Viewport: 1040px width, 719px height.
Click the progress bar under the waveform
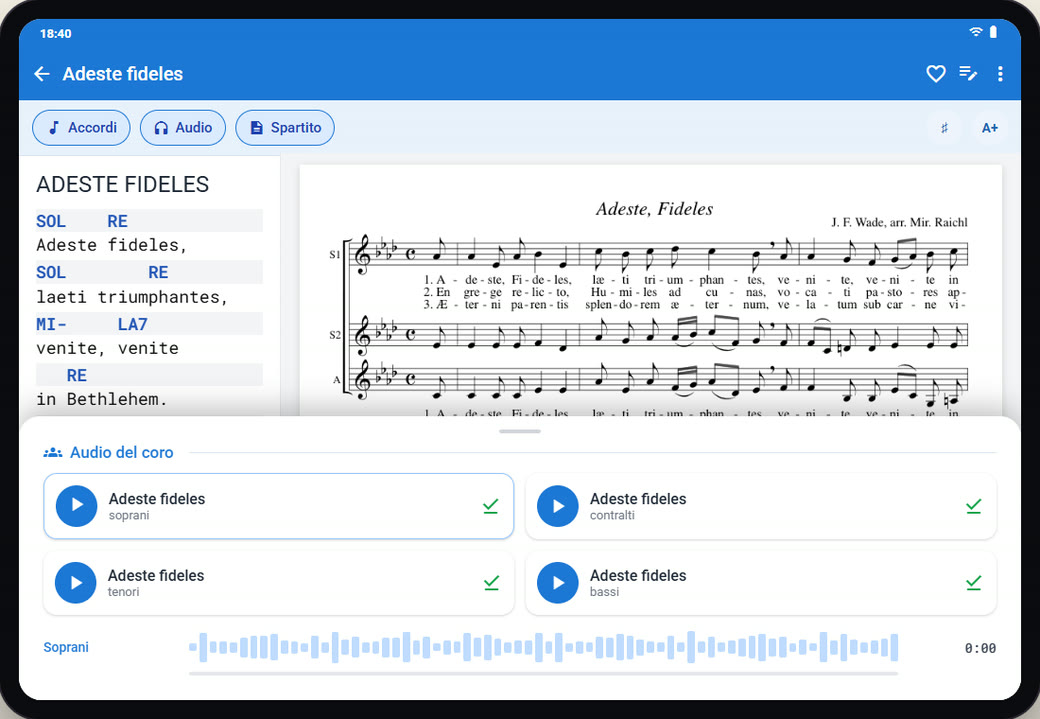[543, 673]
